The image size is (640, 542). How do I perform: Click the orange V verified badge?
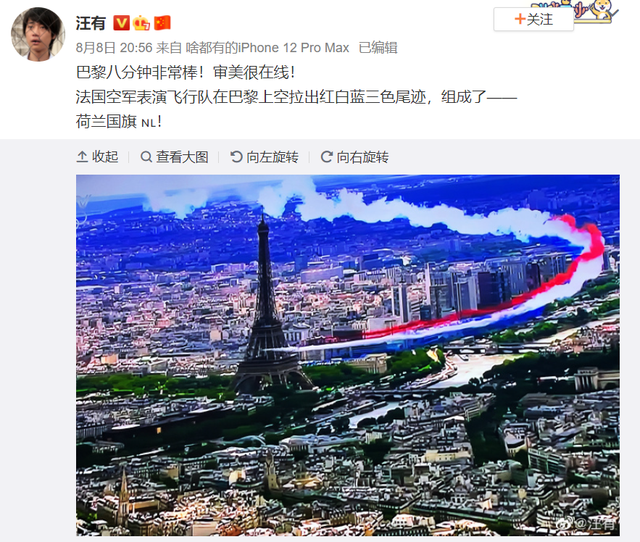[x=121, y=23]
